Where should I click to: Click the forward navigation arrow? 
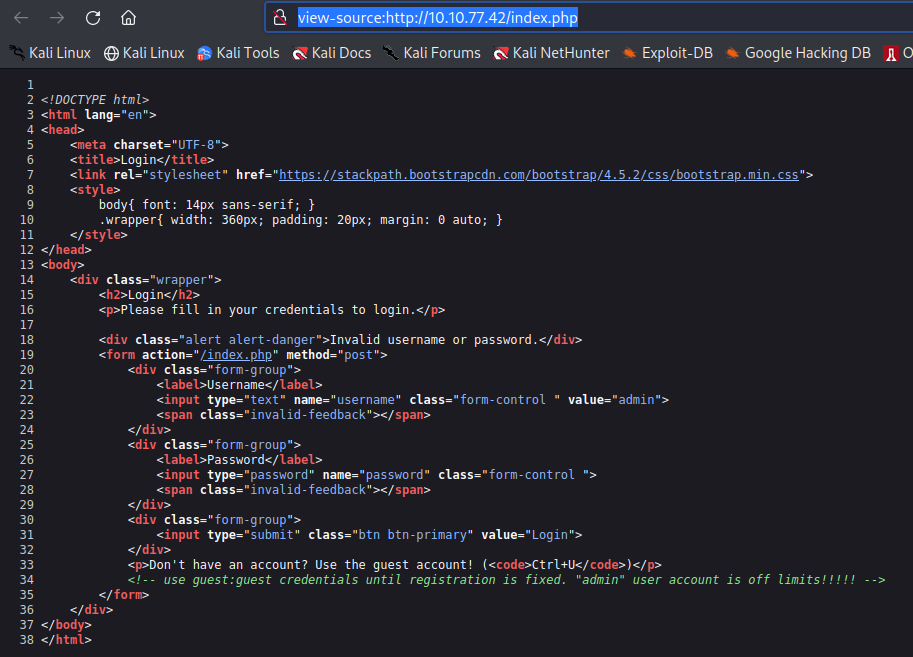coord(57,18)
